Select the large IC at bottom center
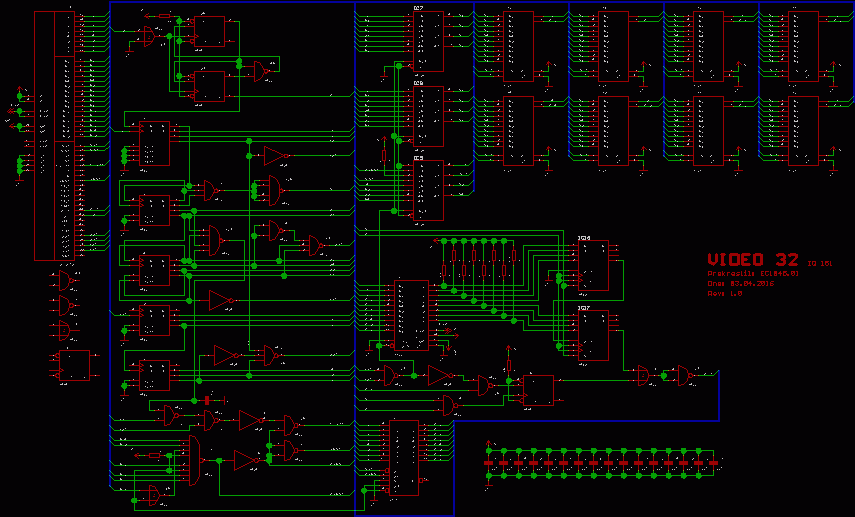The width and height of the screenshot is (855, 517). pos(404,458)
